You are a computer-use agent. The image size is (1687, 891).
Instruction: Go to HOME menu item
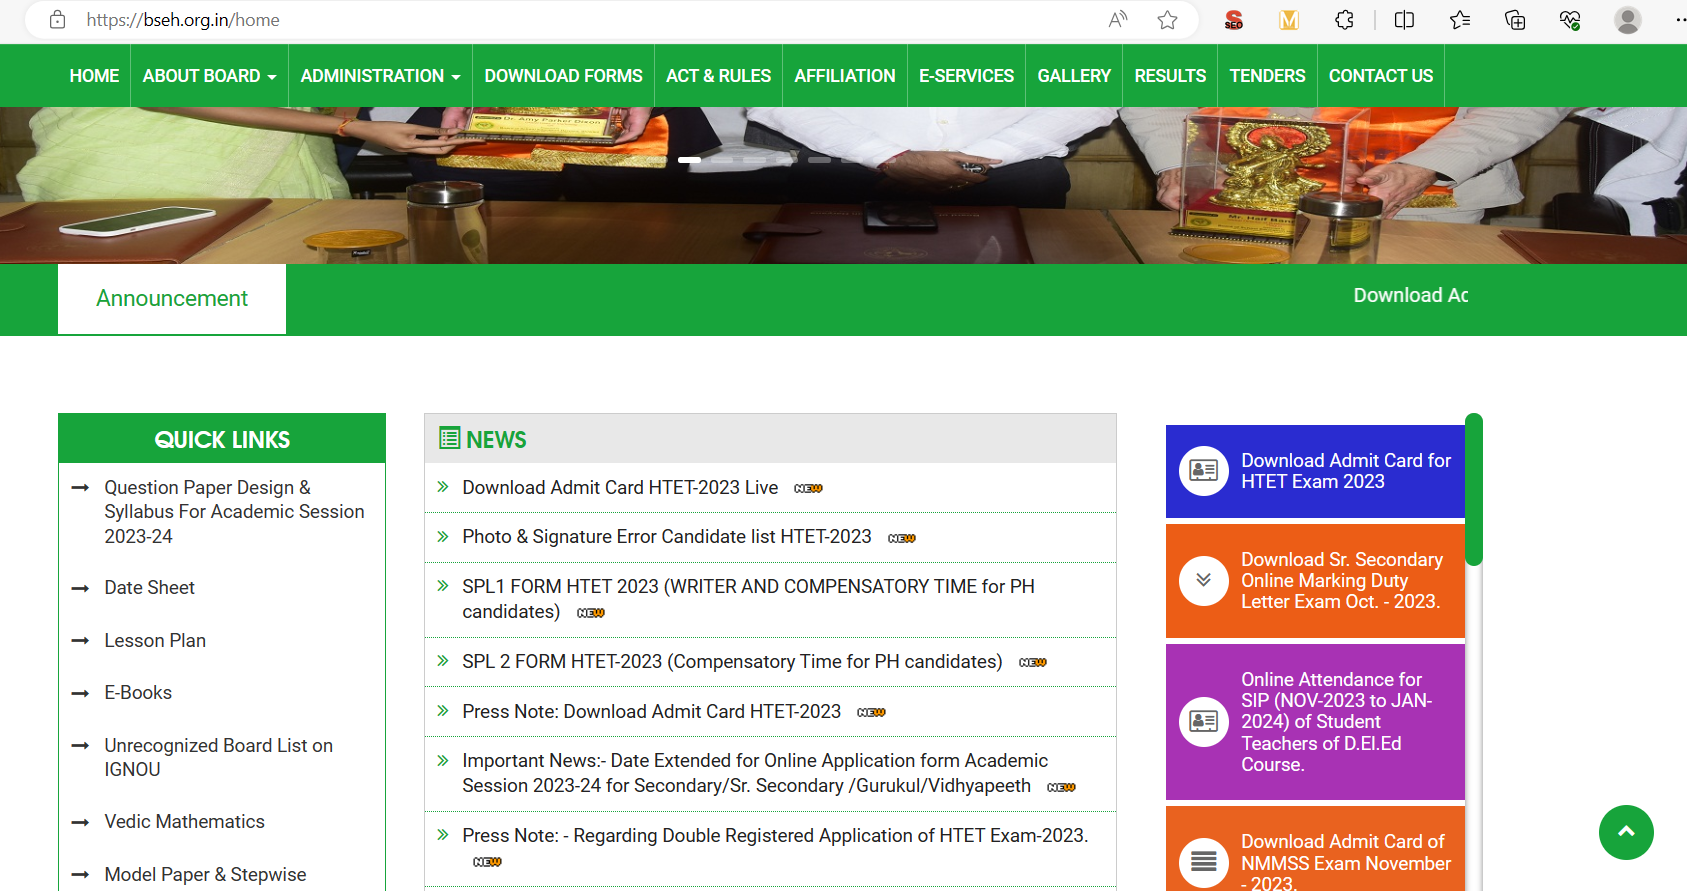[x=94, y=76]
